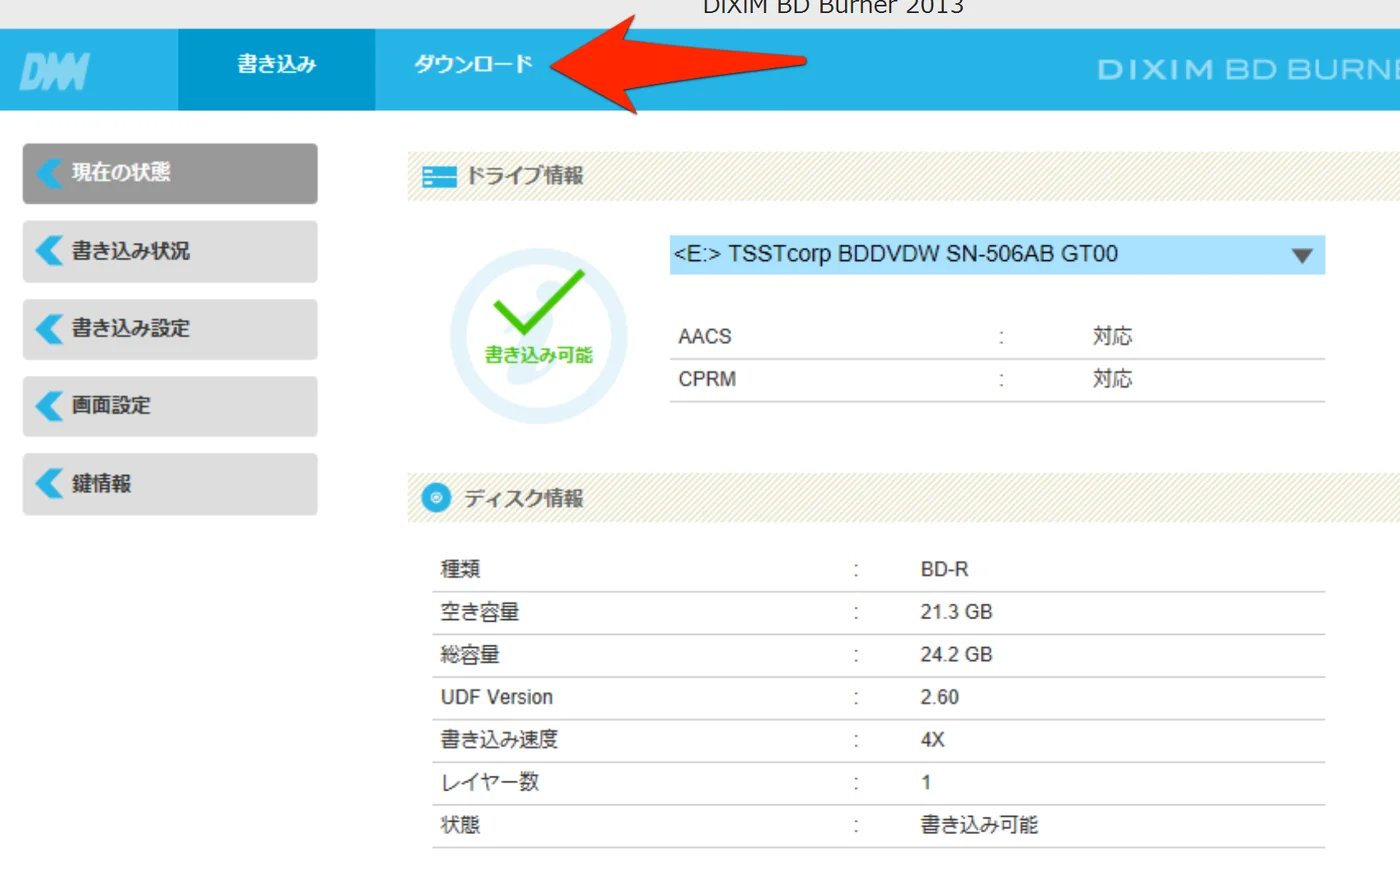
Task: Click the BD-R disc type value
Action: tap(944, 570)
